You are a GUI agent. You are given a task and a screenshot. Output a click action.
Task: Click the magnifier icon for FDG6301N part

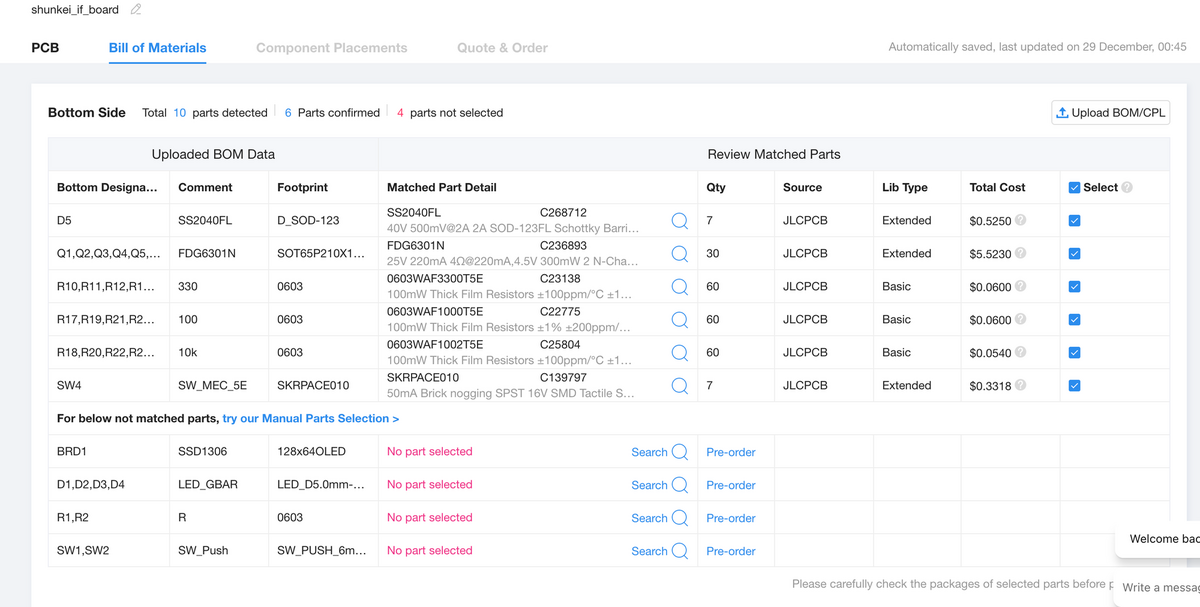tap(679, 254)
